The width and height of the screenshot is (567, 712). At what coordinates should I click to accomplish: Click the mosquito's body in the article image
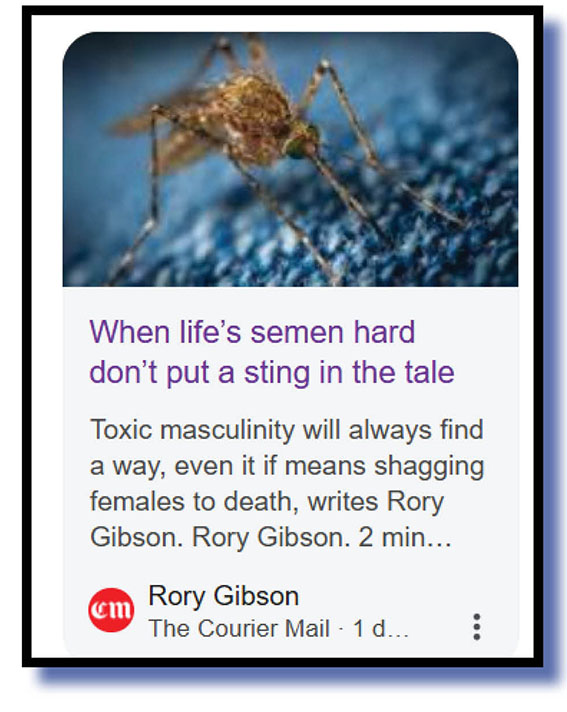tap(254, 114)
